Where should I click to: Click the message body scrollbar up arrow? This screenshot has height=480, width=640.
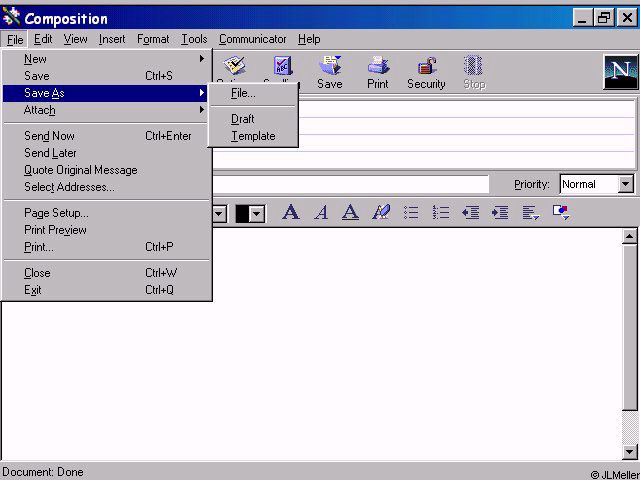[629, 236]
